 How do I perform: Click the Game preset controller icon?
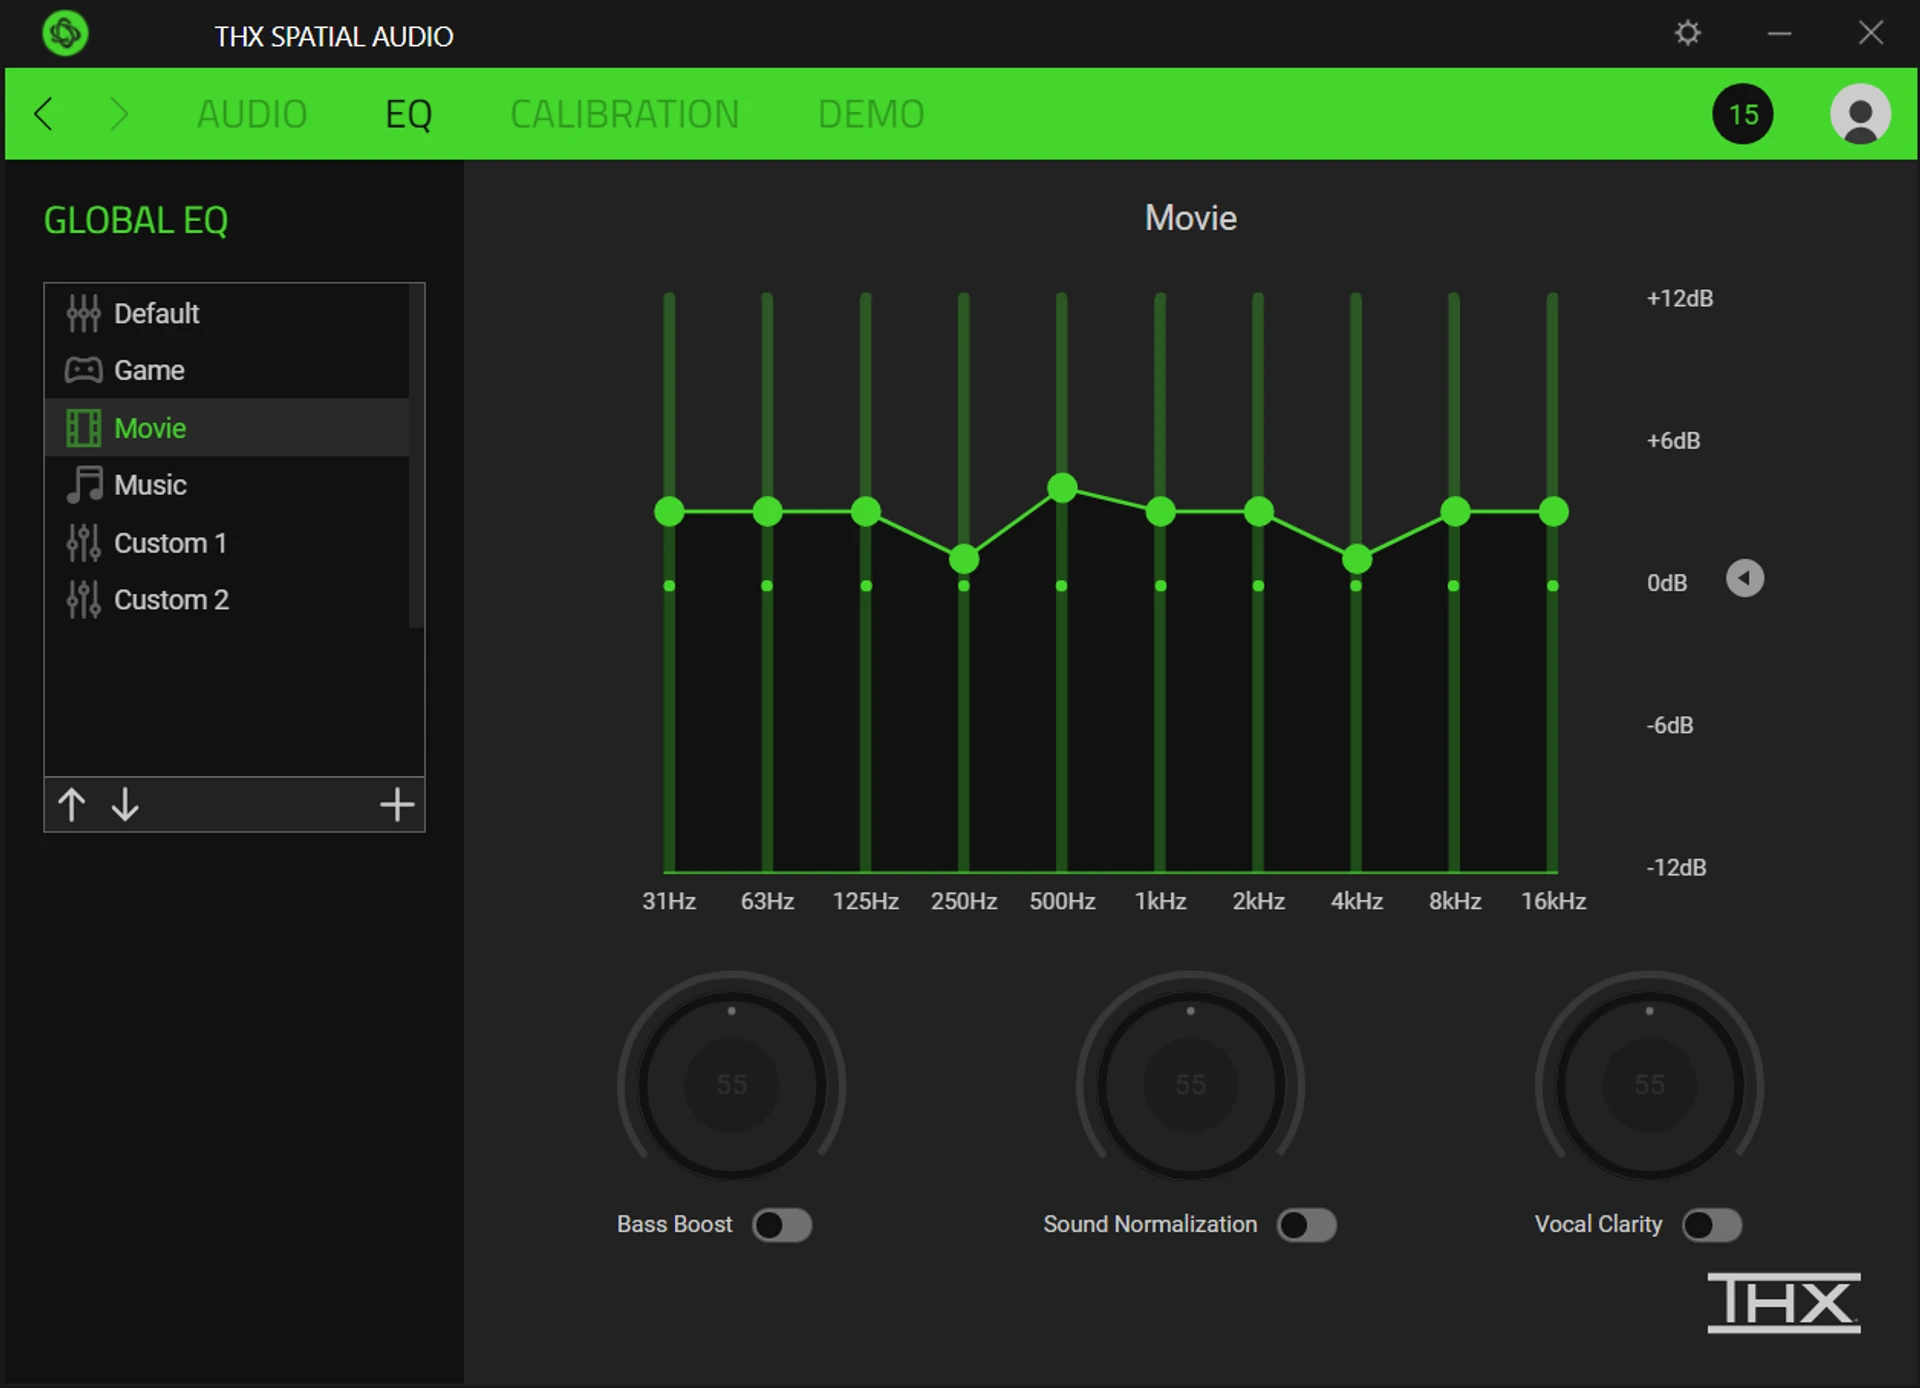[x=83, y=370]
